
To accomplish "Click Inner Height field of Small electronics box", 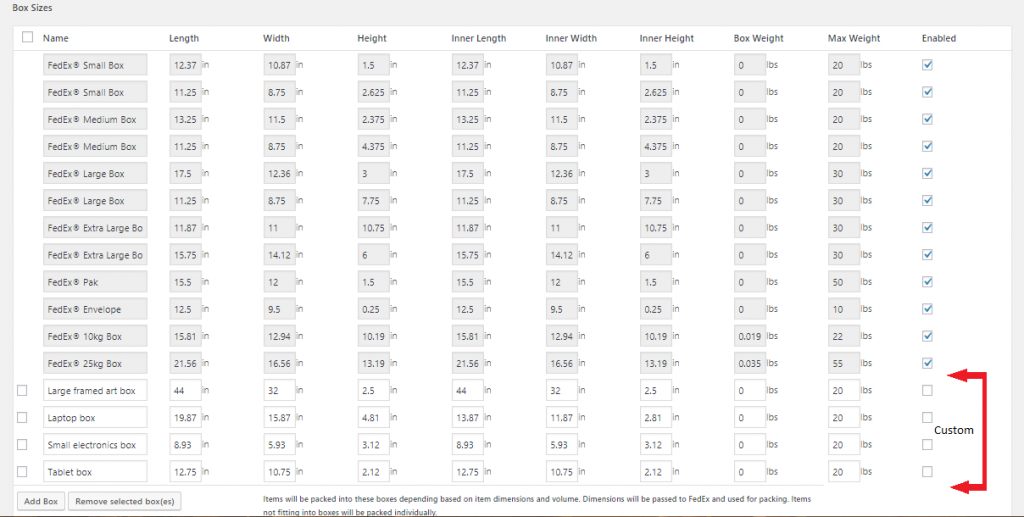I will [656, 445].
